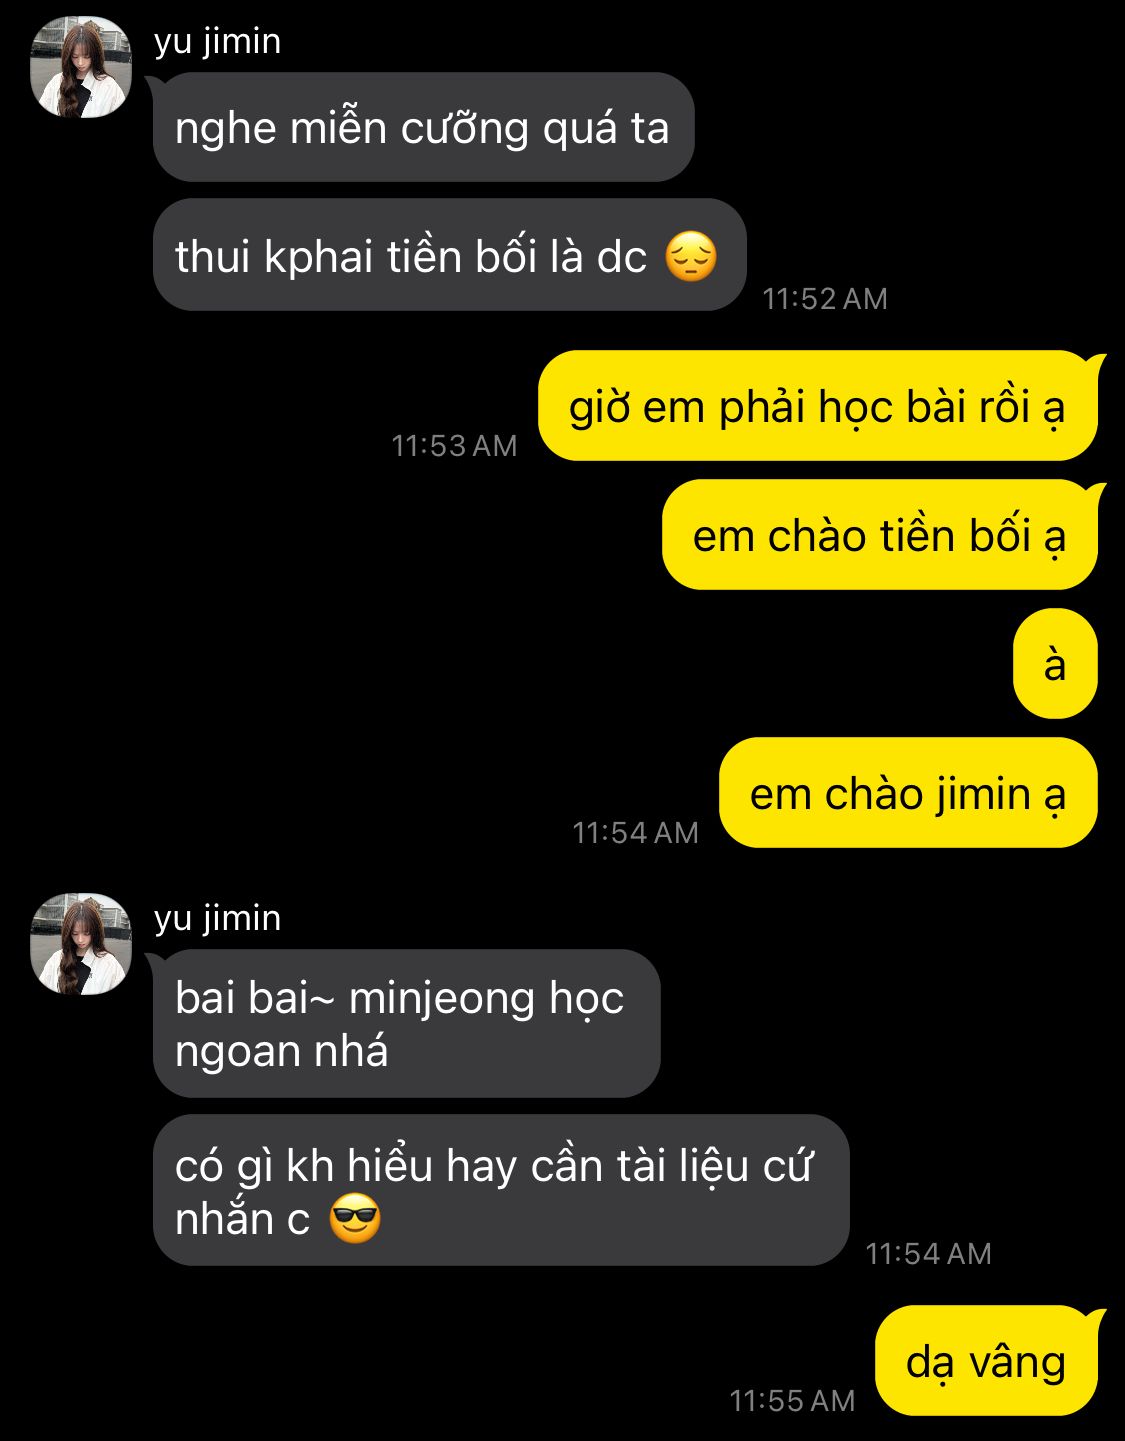Tap the 11:54 AM timestamp beside sunglasses message

[x=928, y=1254]
